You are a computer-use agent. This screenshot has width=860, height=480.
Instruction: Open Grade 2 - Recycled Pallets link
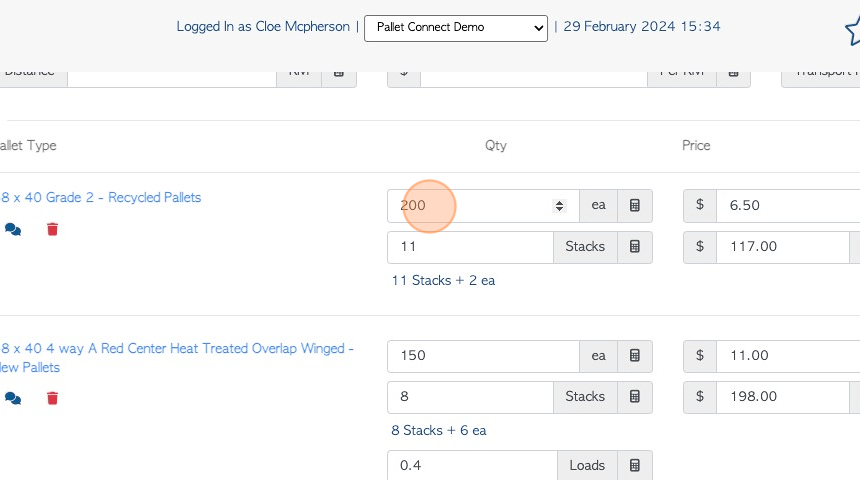point(101,198)
